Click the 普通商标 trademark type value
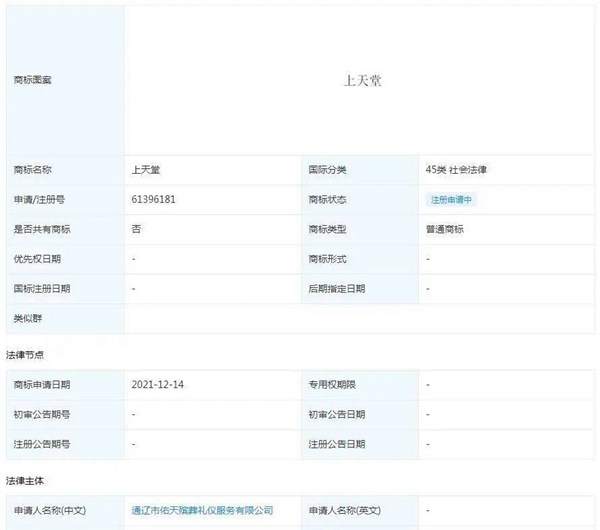 click(x=444, y=229)
